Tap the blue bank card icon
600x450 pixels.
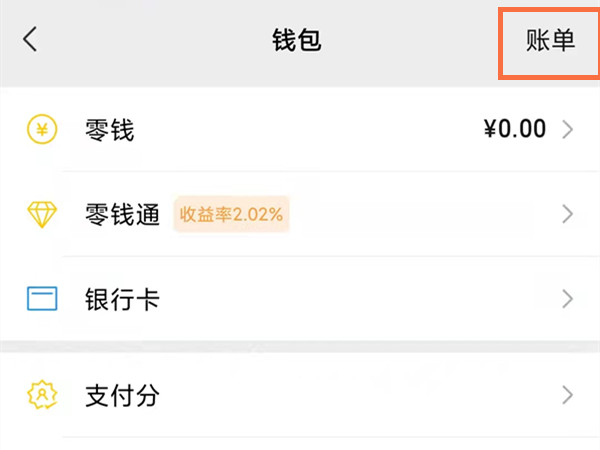tap(42, 299)
